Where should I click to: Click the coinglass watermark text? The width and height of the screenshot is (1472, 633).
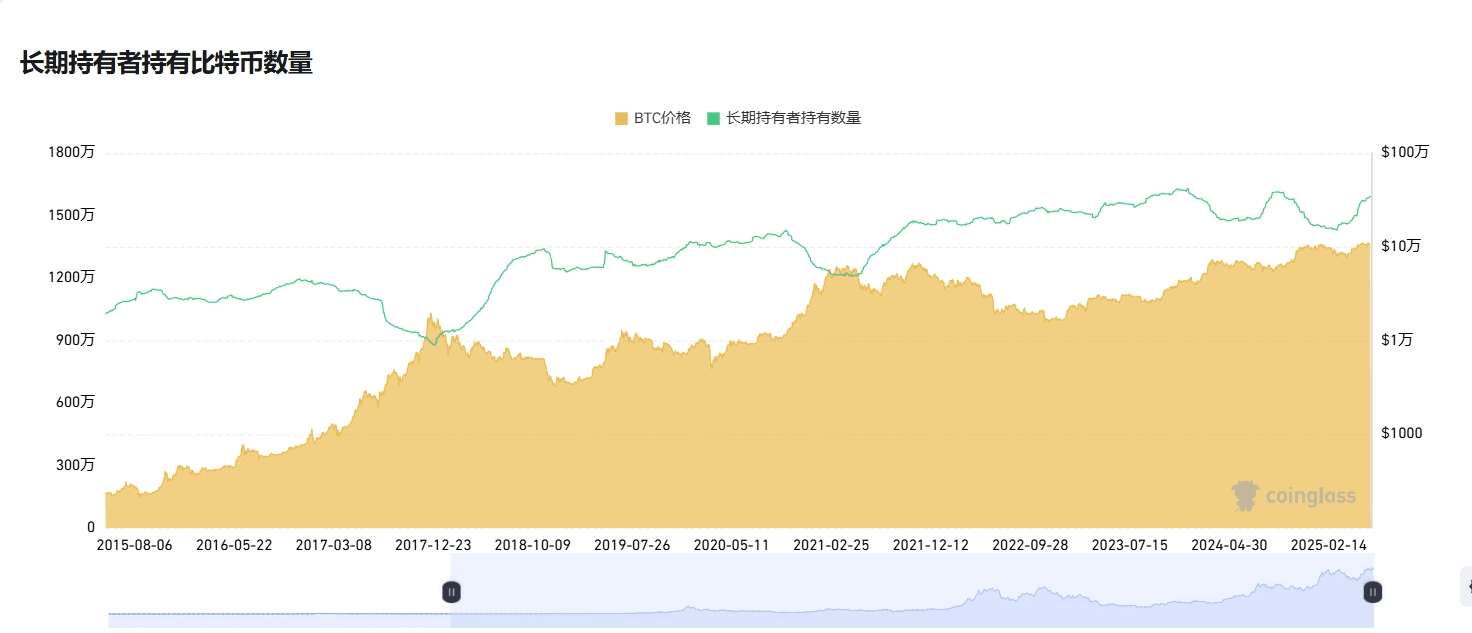click(1311, 496)
